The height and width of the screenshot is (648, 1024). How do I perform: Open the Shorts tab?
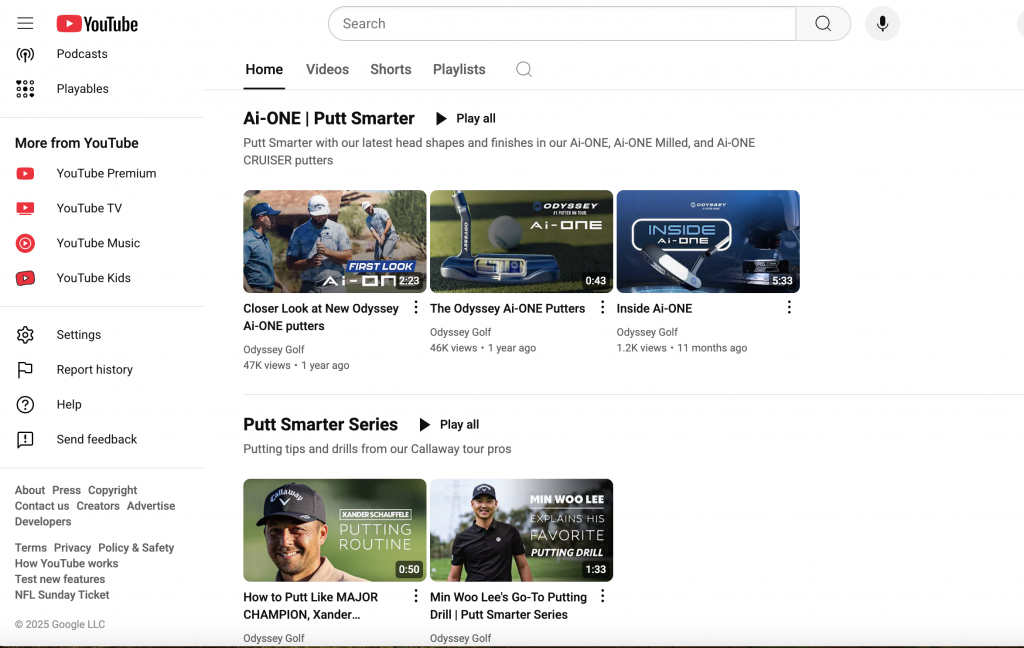tap(391, 69)
